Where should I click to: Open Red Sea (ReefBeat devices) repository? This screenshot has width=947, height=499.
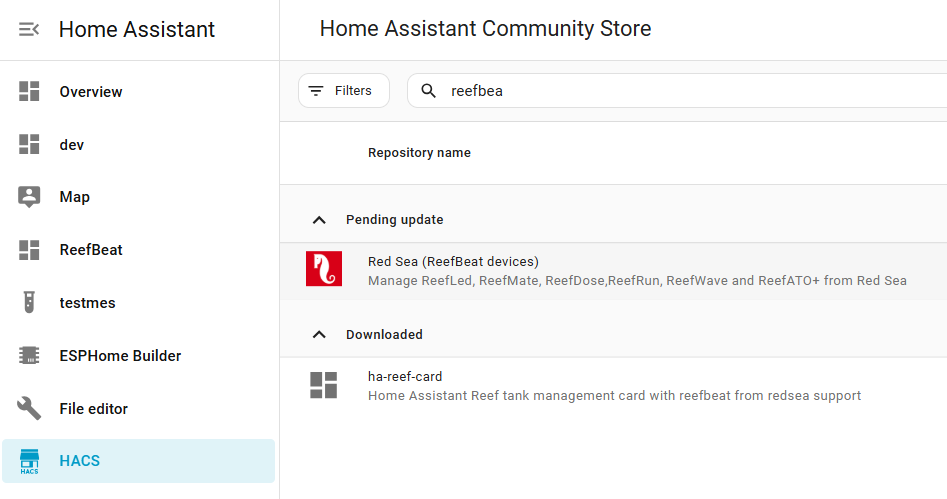(614, 271)
